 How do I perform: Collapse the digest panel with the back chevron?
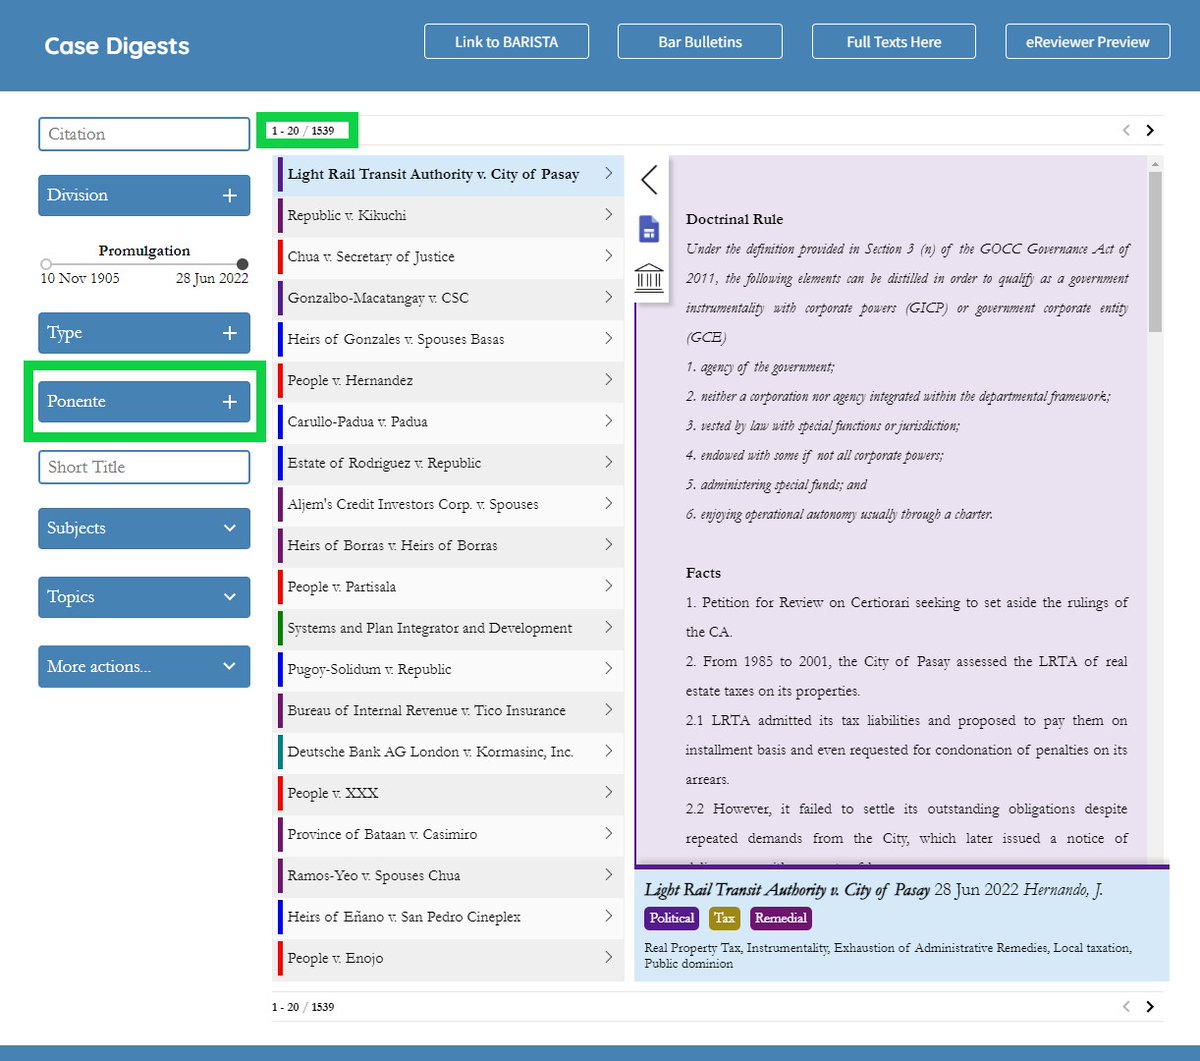(x=649, y=180)
